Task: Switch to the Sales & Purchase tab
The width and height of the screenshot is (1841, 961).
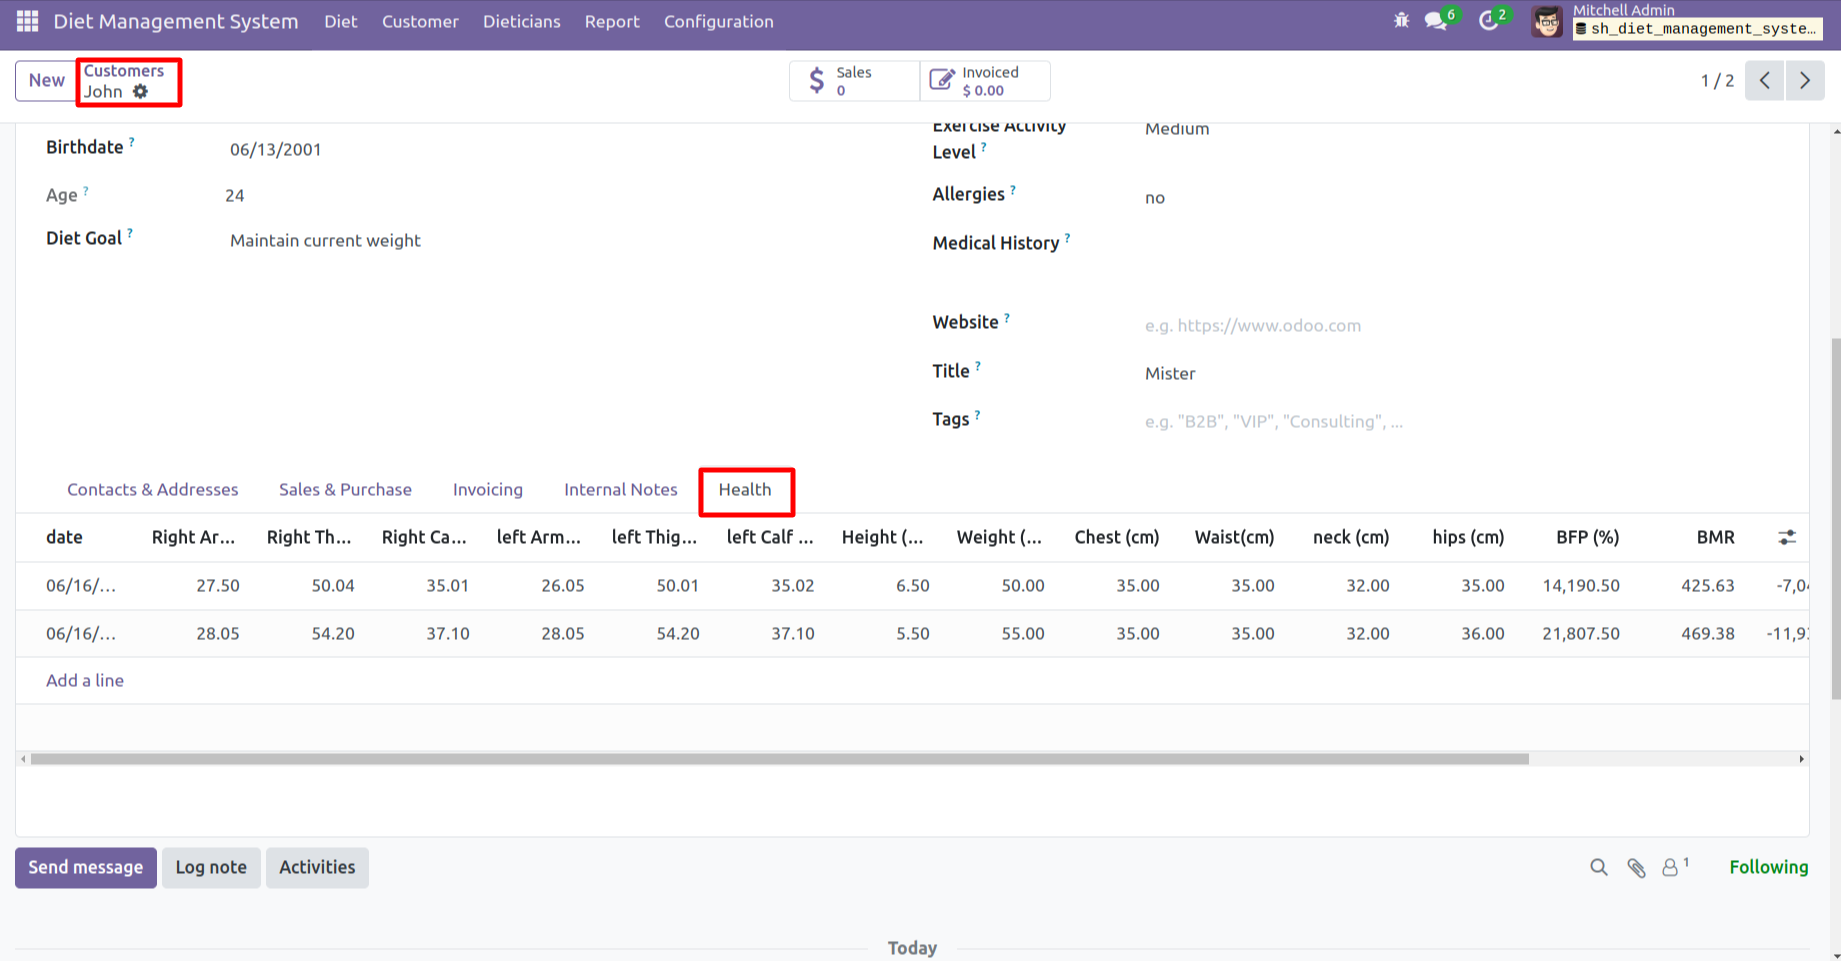Action: (x=345, y=490)
